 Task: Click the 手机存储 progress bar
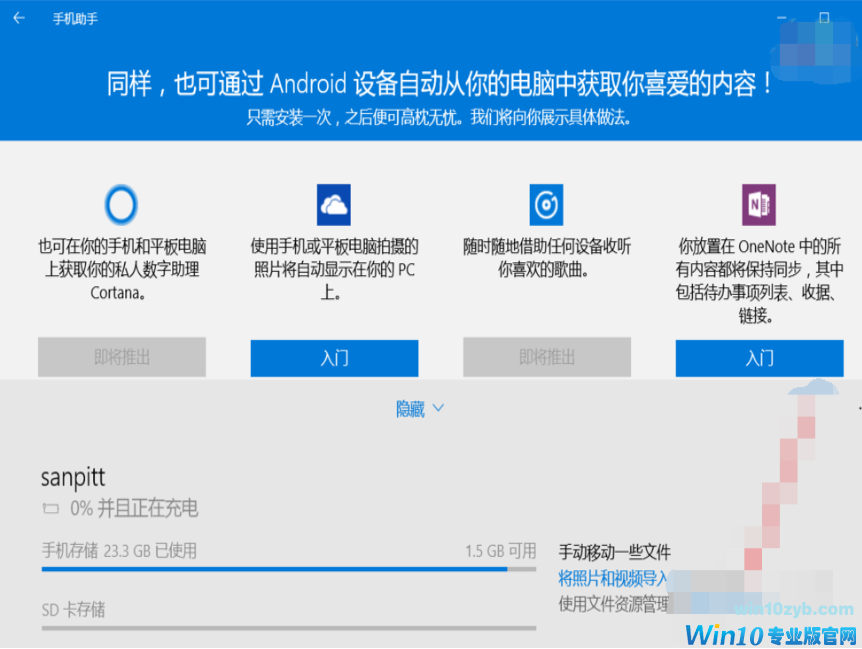tap(289, 566)
